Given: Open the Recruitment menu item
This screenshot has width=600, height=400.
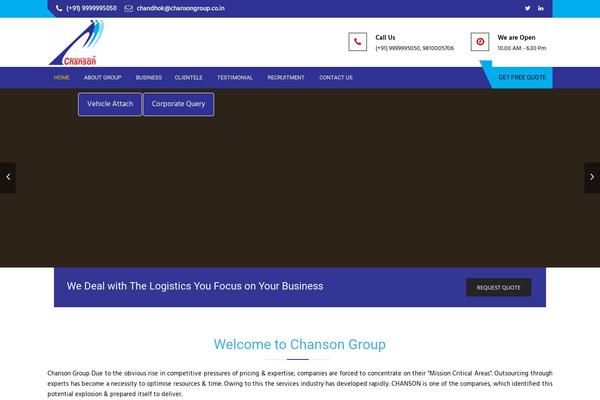Looking at the screenshot, I should pyautogui.click(x=286, y=77).
